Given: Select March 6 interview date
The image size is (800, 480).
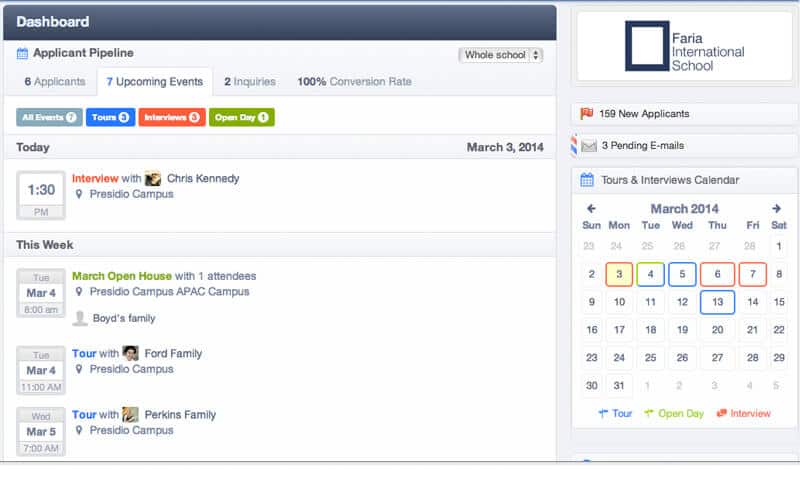Looking at the screenshot, I should click(x=717, y=274).
